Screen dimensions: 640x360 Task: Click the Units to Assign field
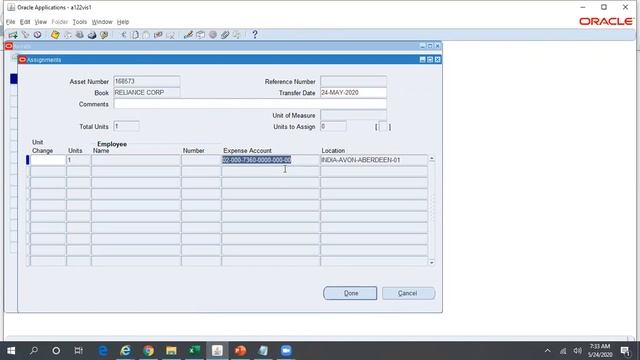(x=333, y=127)
